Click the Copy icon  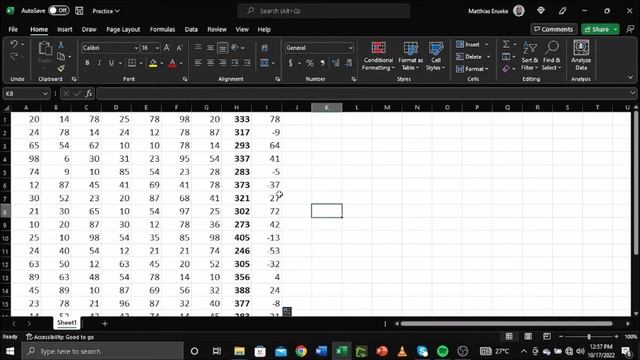click(61, 56)
